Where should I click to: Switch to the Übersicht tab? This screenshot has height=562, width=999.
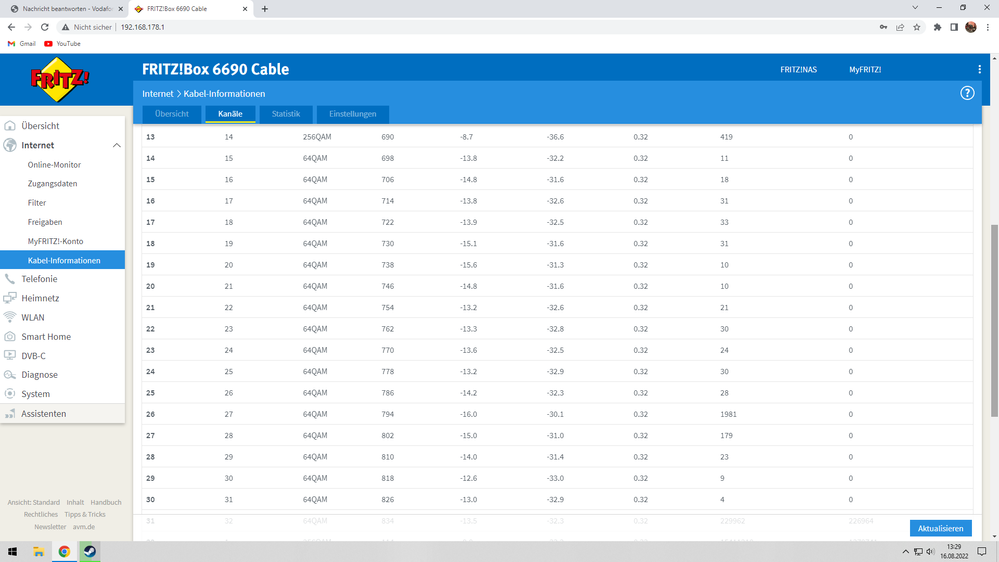pos(171,114)
